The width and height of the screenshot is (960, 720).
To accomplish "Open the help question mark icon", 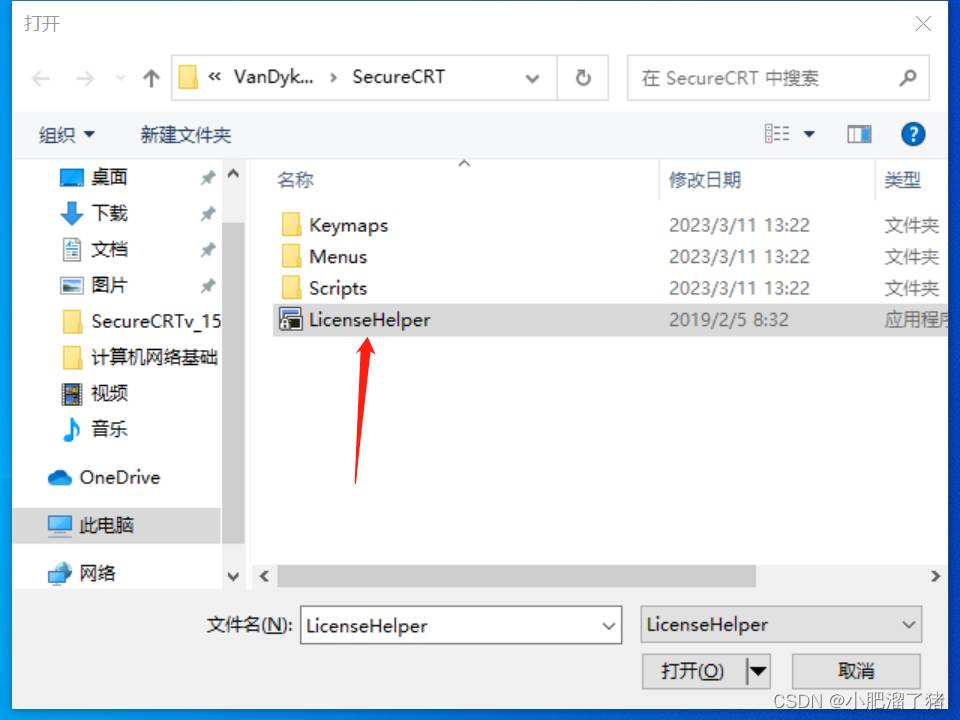I will click(x=913, y=134).
